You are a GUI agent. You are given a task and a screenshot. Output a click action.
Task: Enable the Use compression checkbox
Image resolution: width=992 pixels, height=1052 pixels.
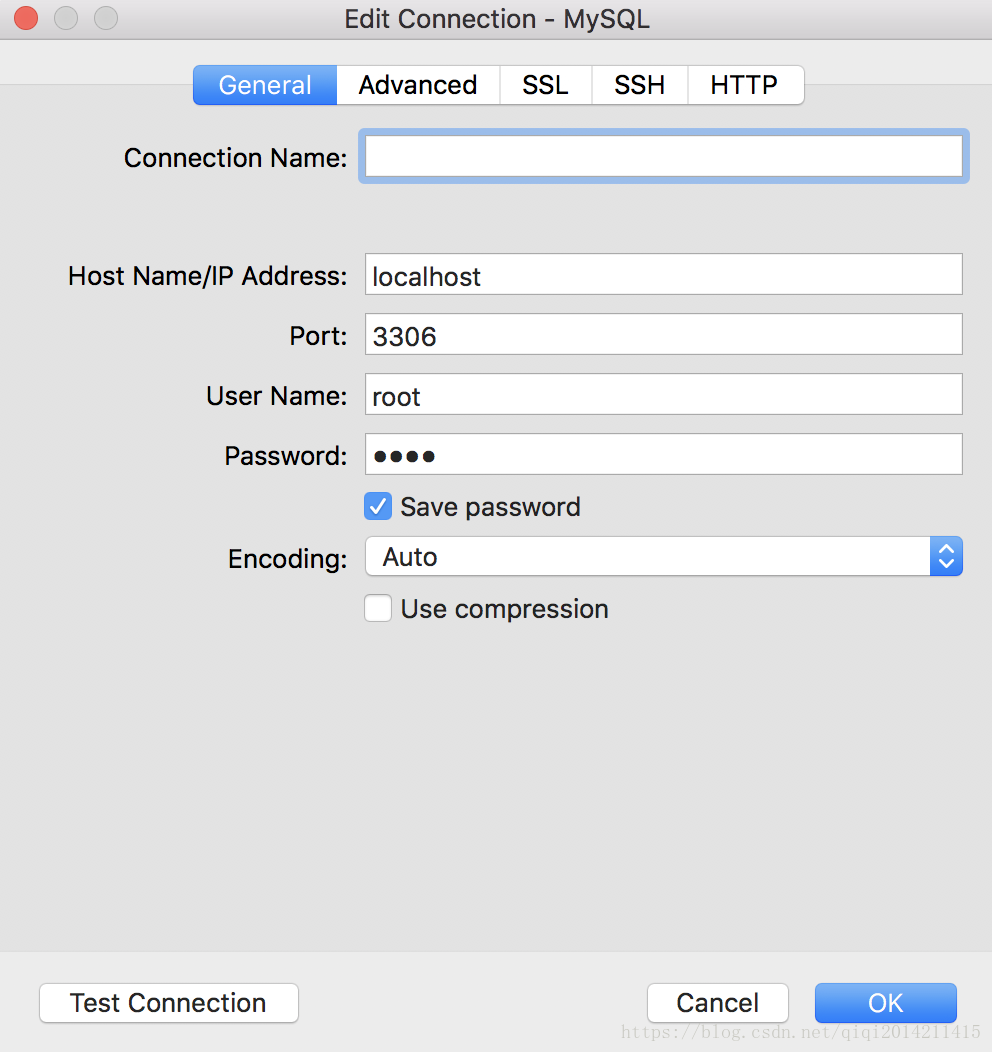pyautogui.click(x=378, y=609)
